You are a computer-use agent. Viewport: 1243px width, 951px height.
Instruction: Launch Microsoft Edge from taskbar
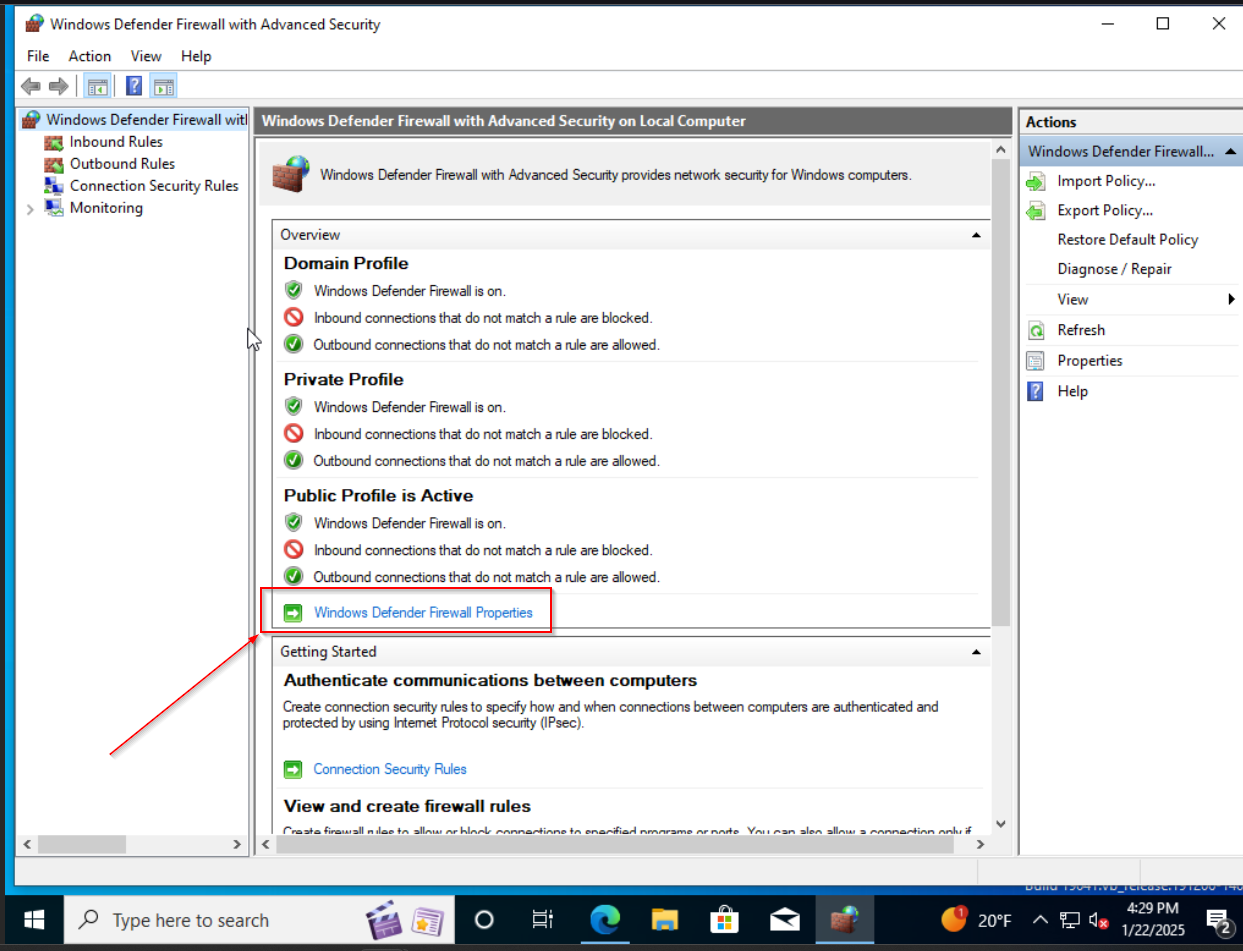click(x=605, y=920)
